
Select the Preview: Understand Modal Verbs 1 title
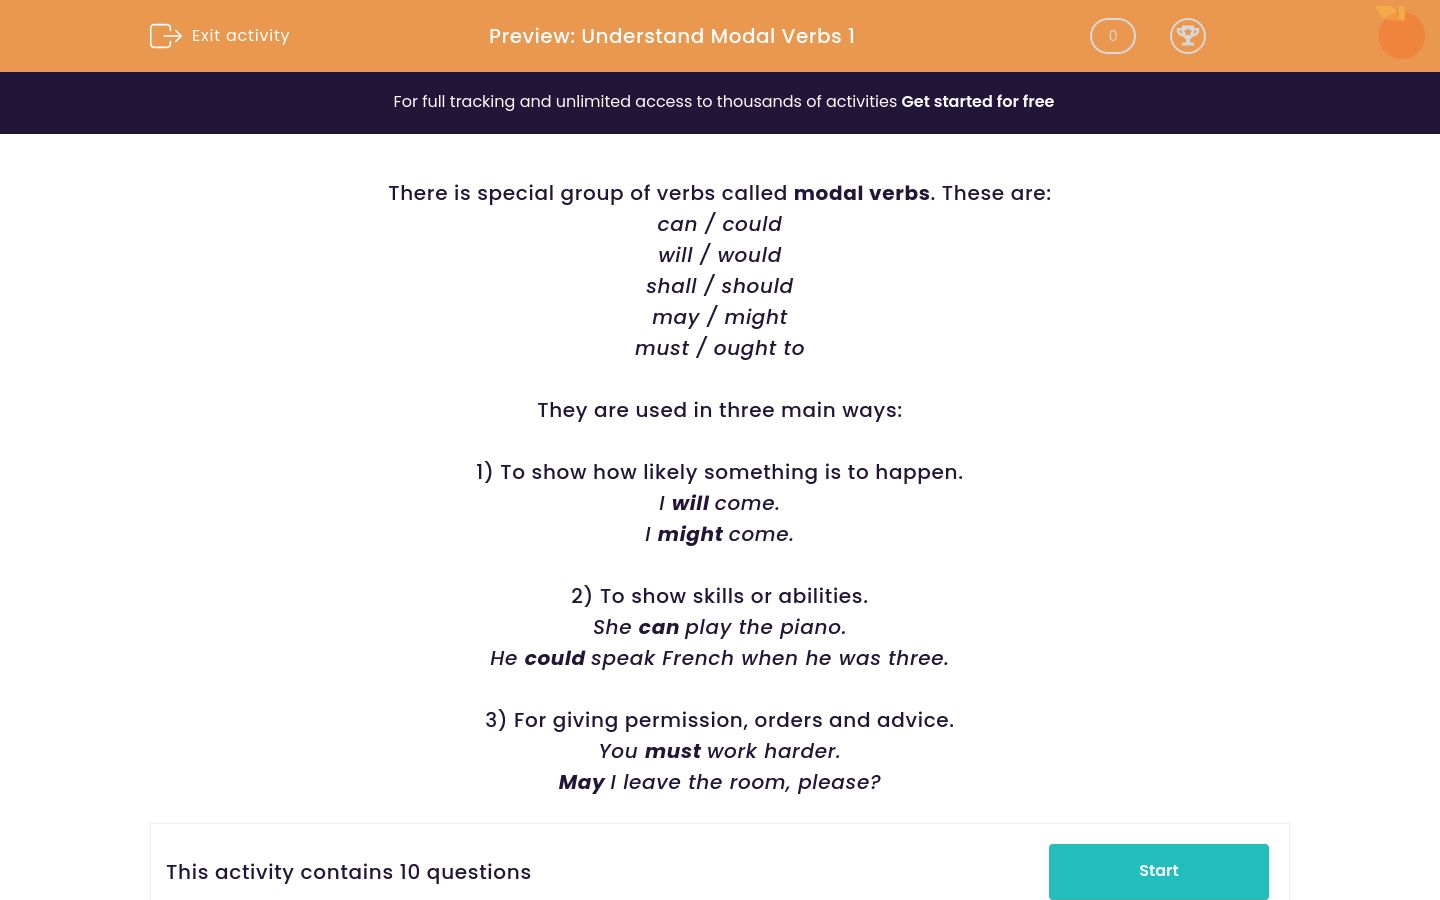click(x=671, y=36)
